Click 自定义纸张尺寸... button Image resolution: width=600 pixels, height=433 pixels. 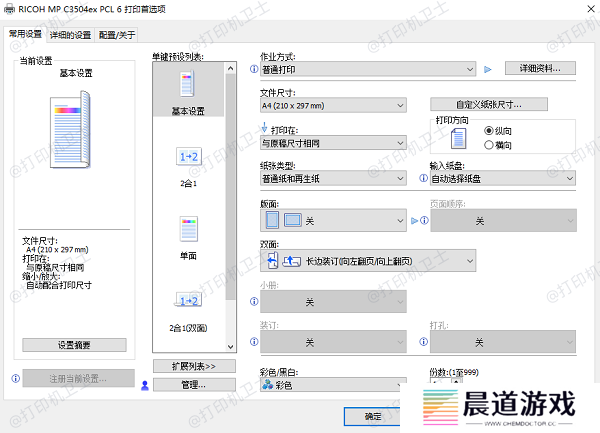[x=489, y=104]
